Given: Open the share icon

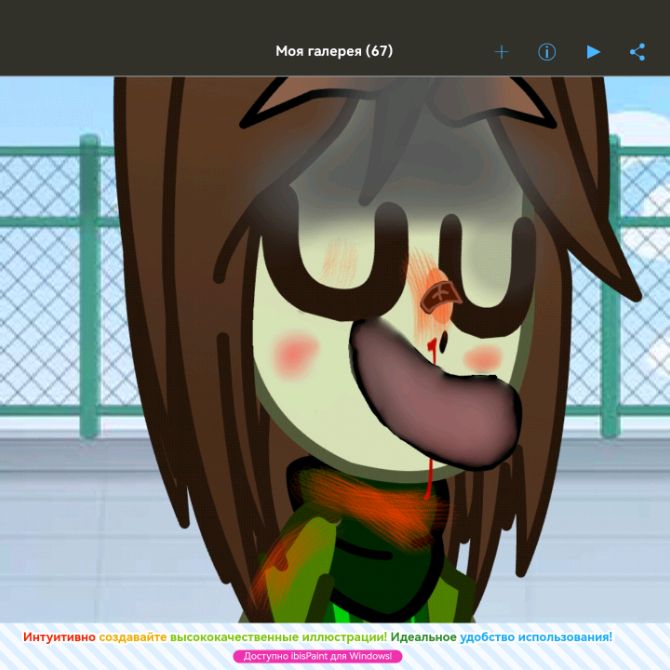Looking at the screenshot, I should point(638,52).
